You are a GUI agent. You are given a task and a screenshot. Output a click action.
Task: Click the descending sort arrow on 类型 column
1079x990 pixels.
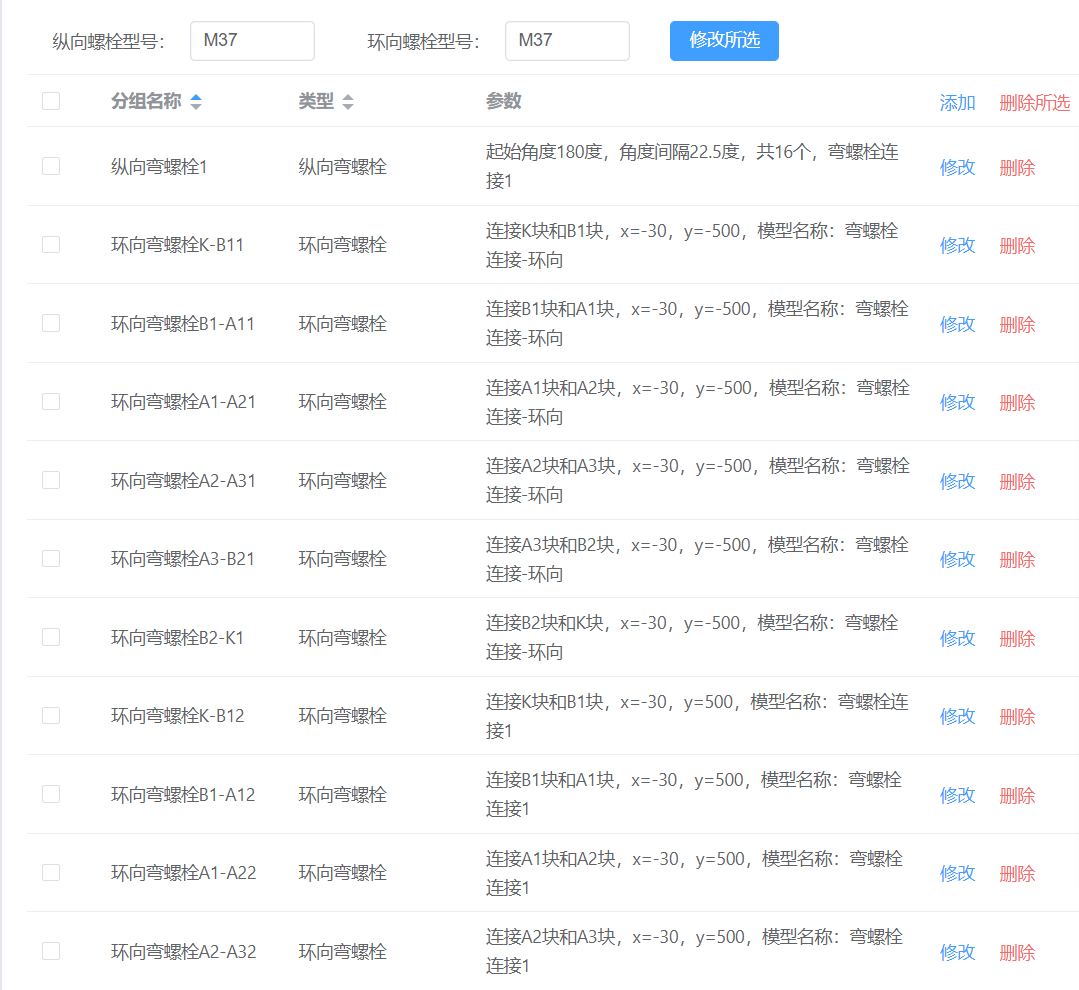348,106
